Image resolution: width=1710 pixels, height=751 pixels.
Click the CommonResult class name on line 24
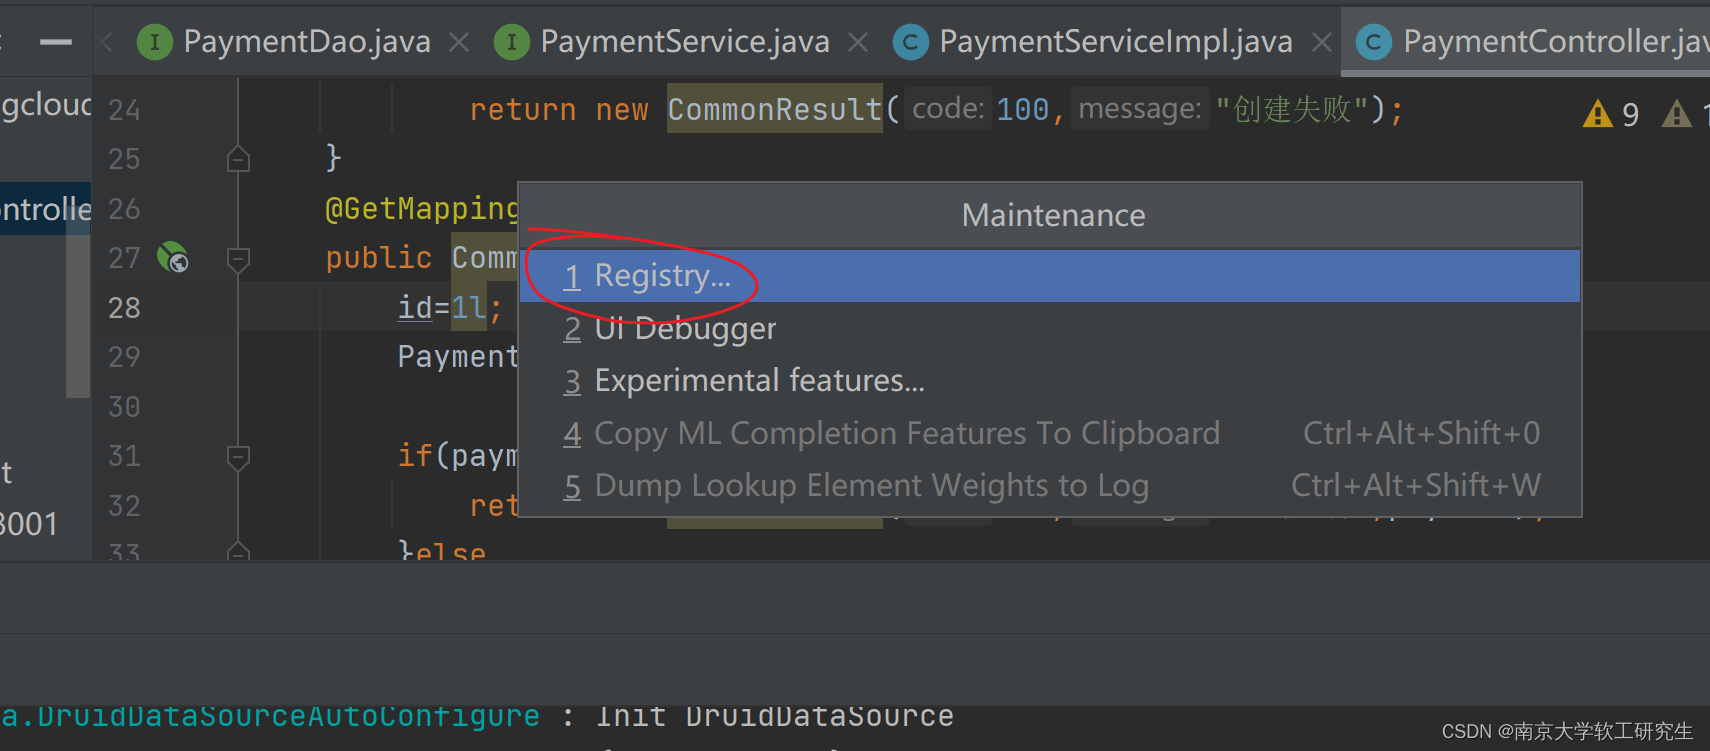tap(775, 109)
